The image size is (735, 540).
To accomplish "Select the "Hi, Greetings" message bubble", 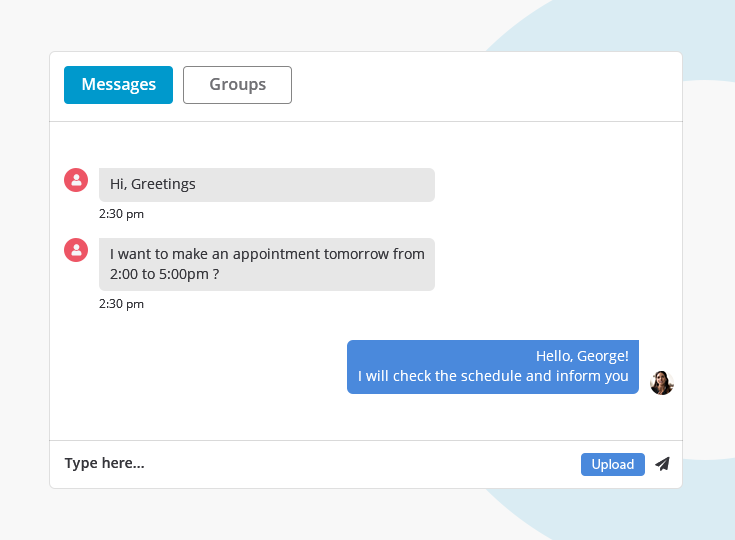I will pos(266,185).
